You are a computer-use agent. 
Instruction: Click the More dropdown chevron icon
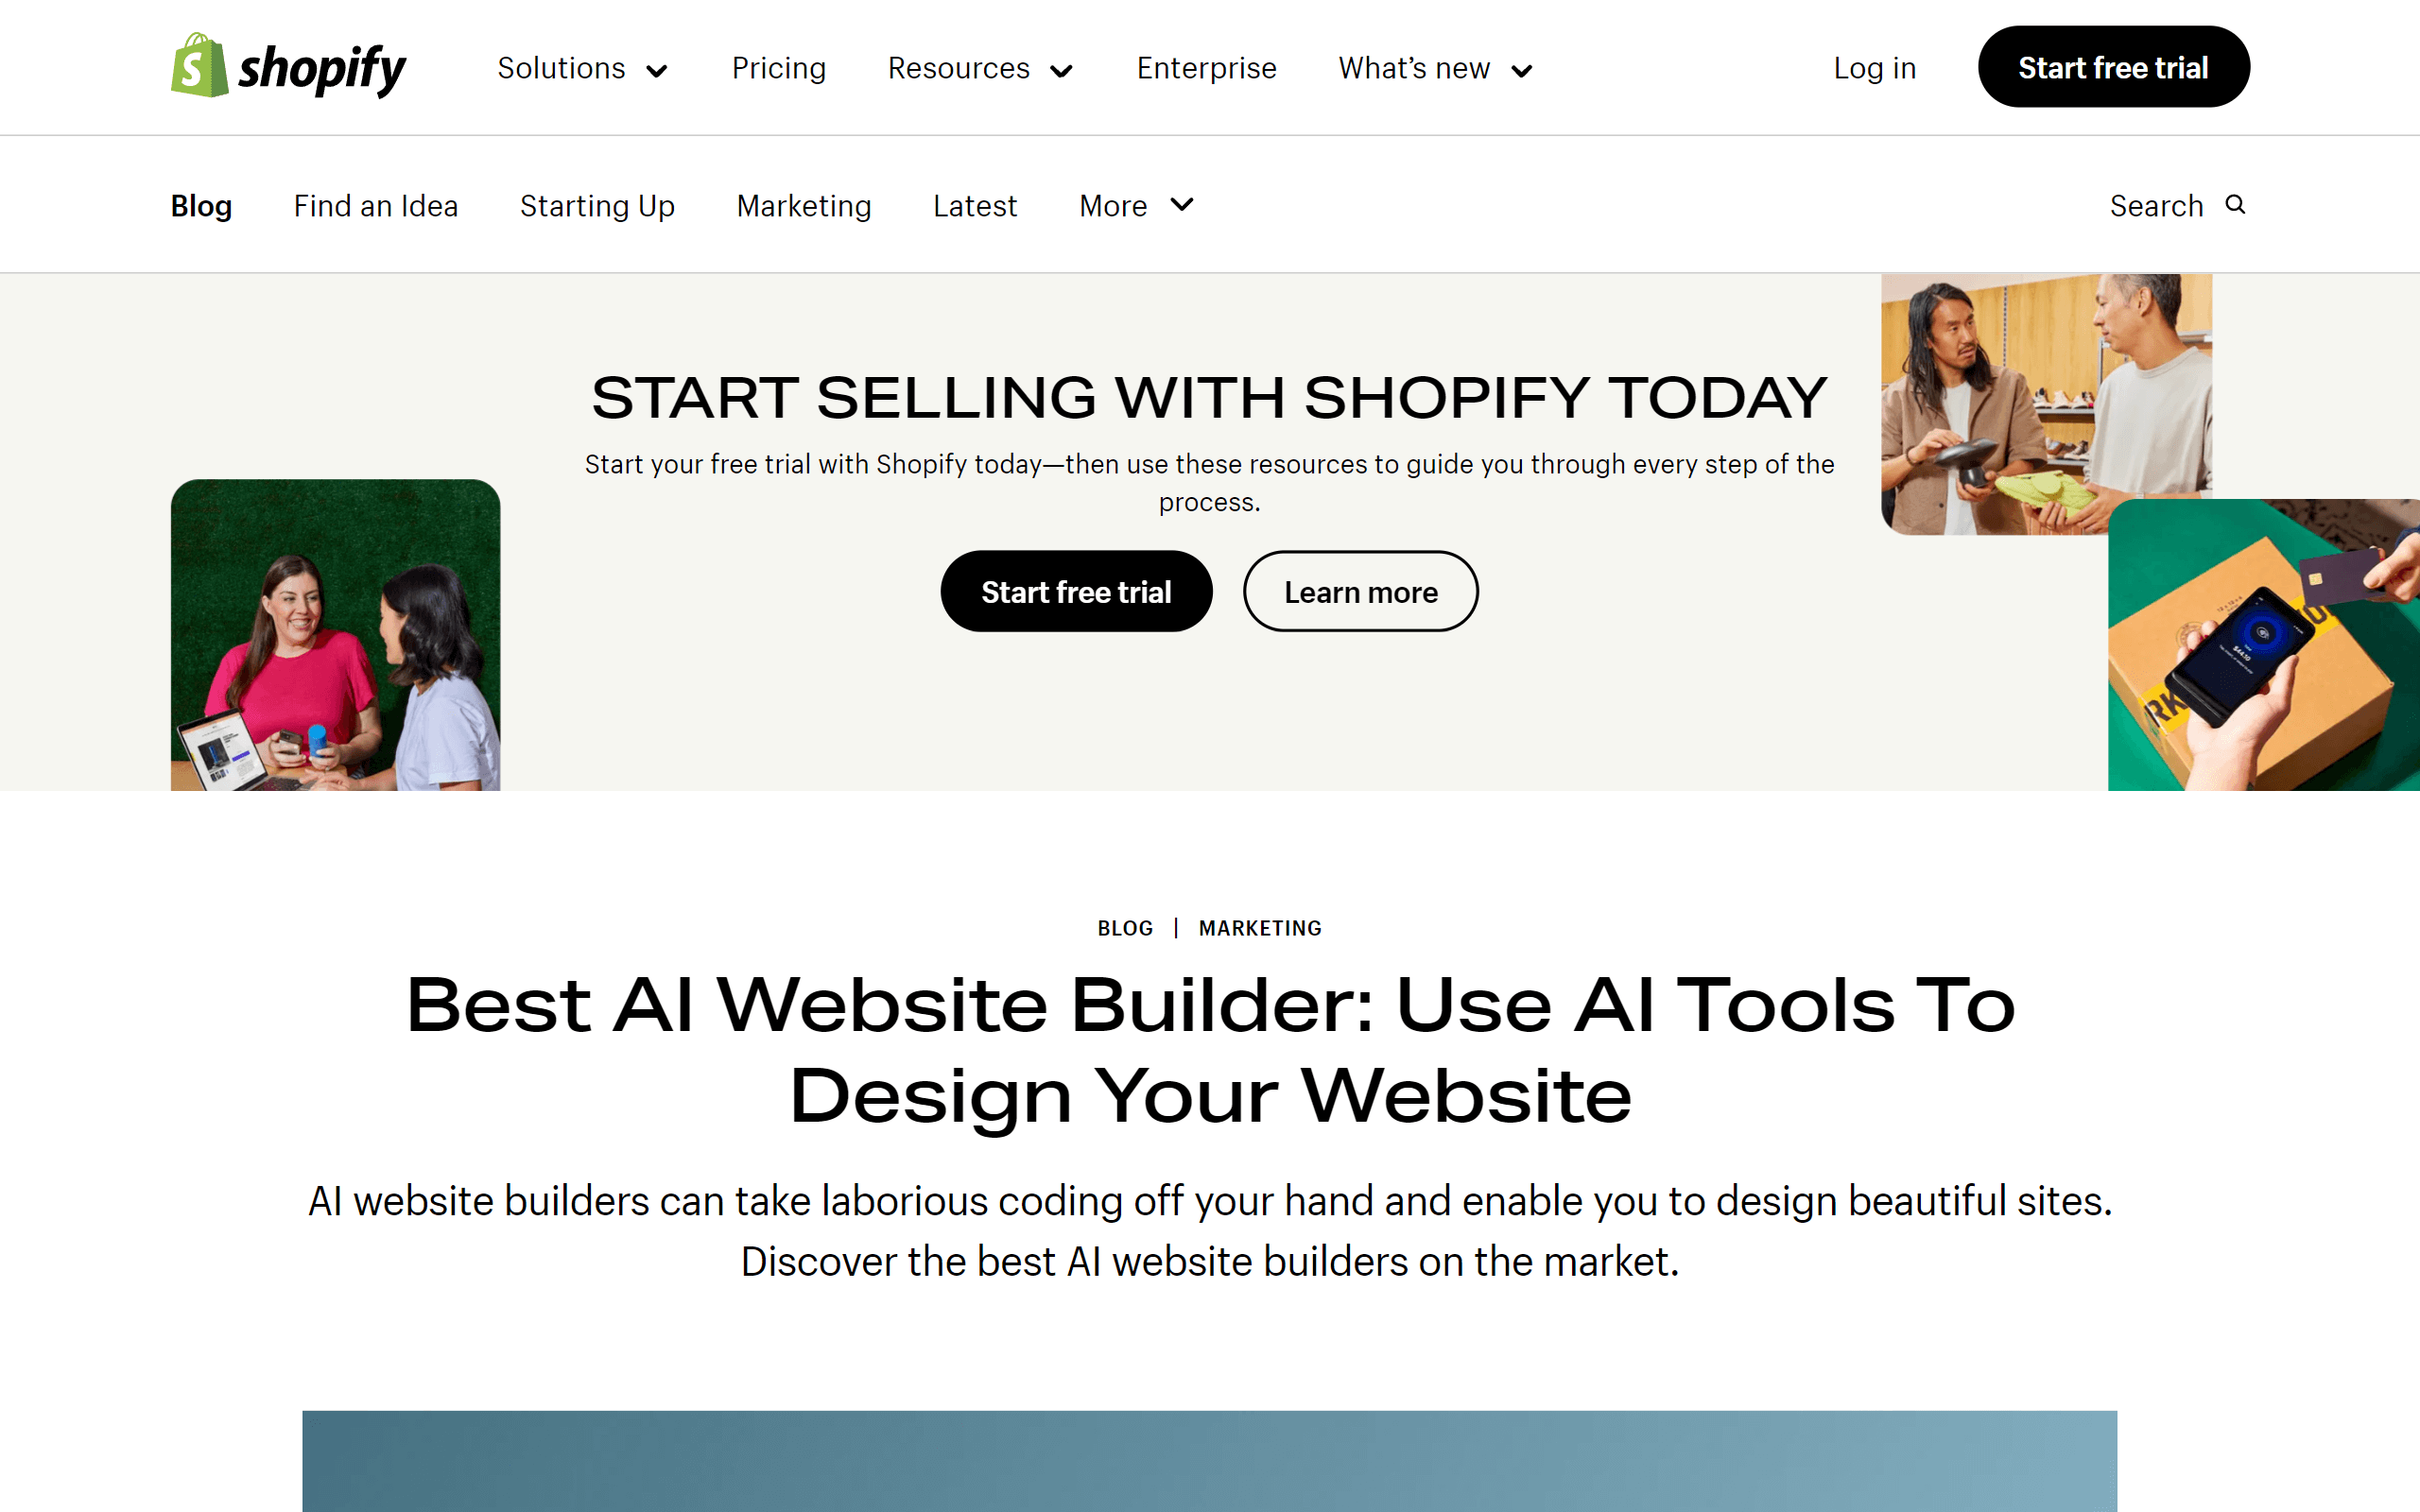[1183, 204]
